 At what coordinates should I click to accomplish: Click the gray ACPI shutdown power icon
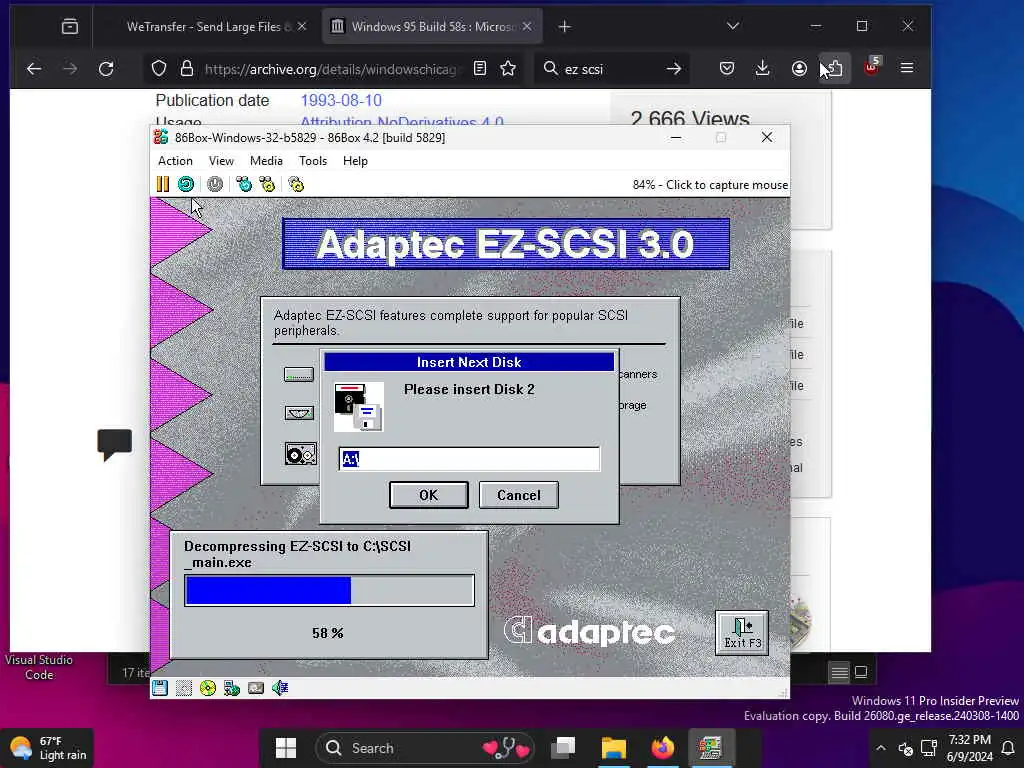[x=215, y=185]
